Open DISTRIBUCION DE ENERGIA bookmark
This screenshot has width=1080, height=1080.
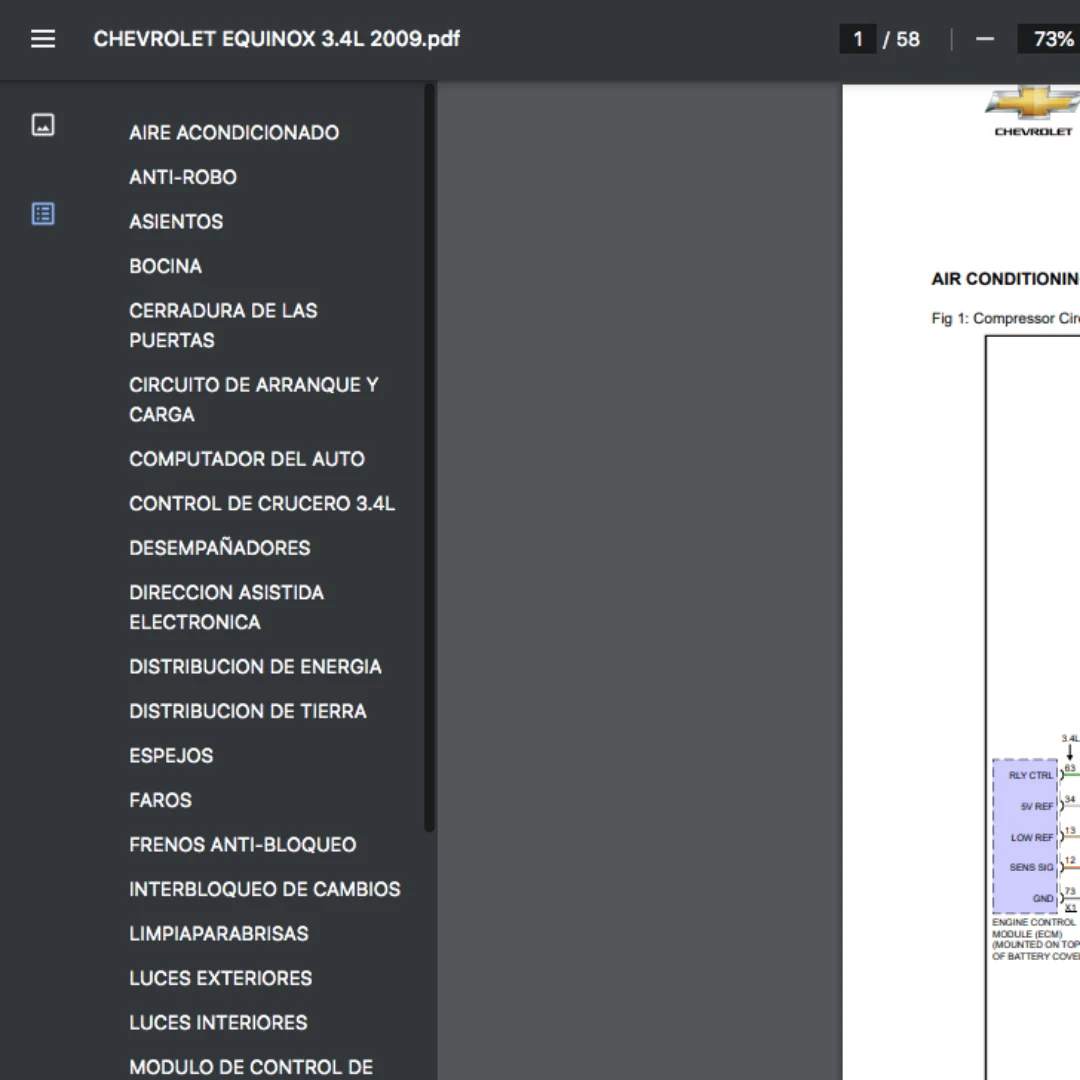[255, 667]
